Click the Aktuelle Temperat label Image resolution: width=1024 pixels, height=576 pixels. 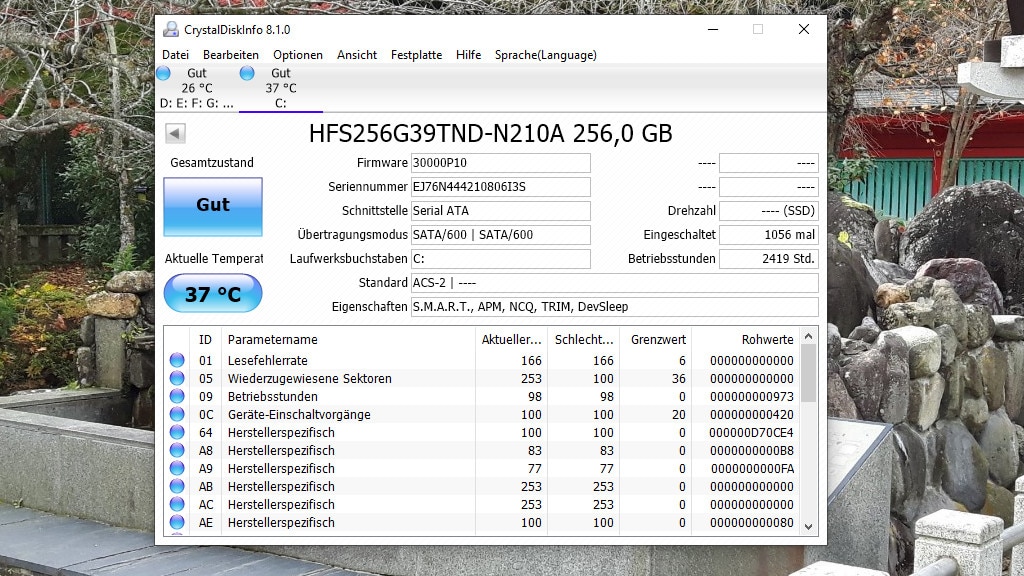[214, 259]
